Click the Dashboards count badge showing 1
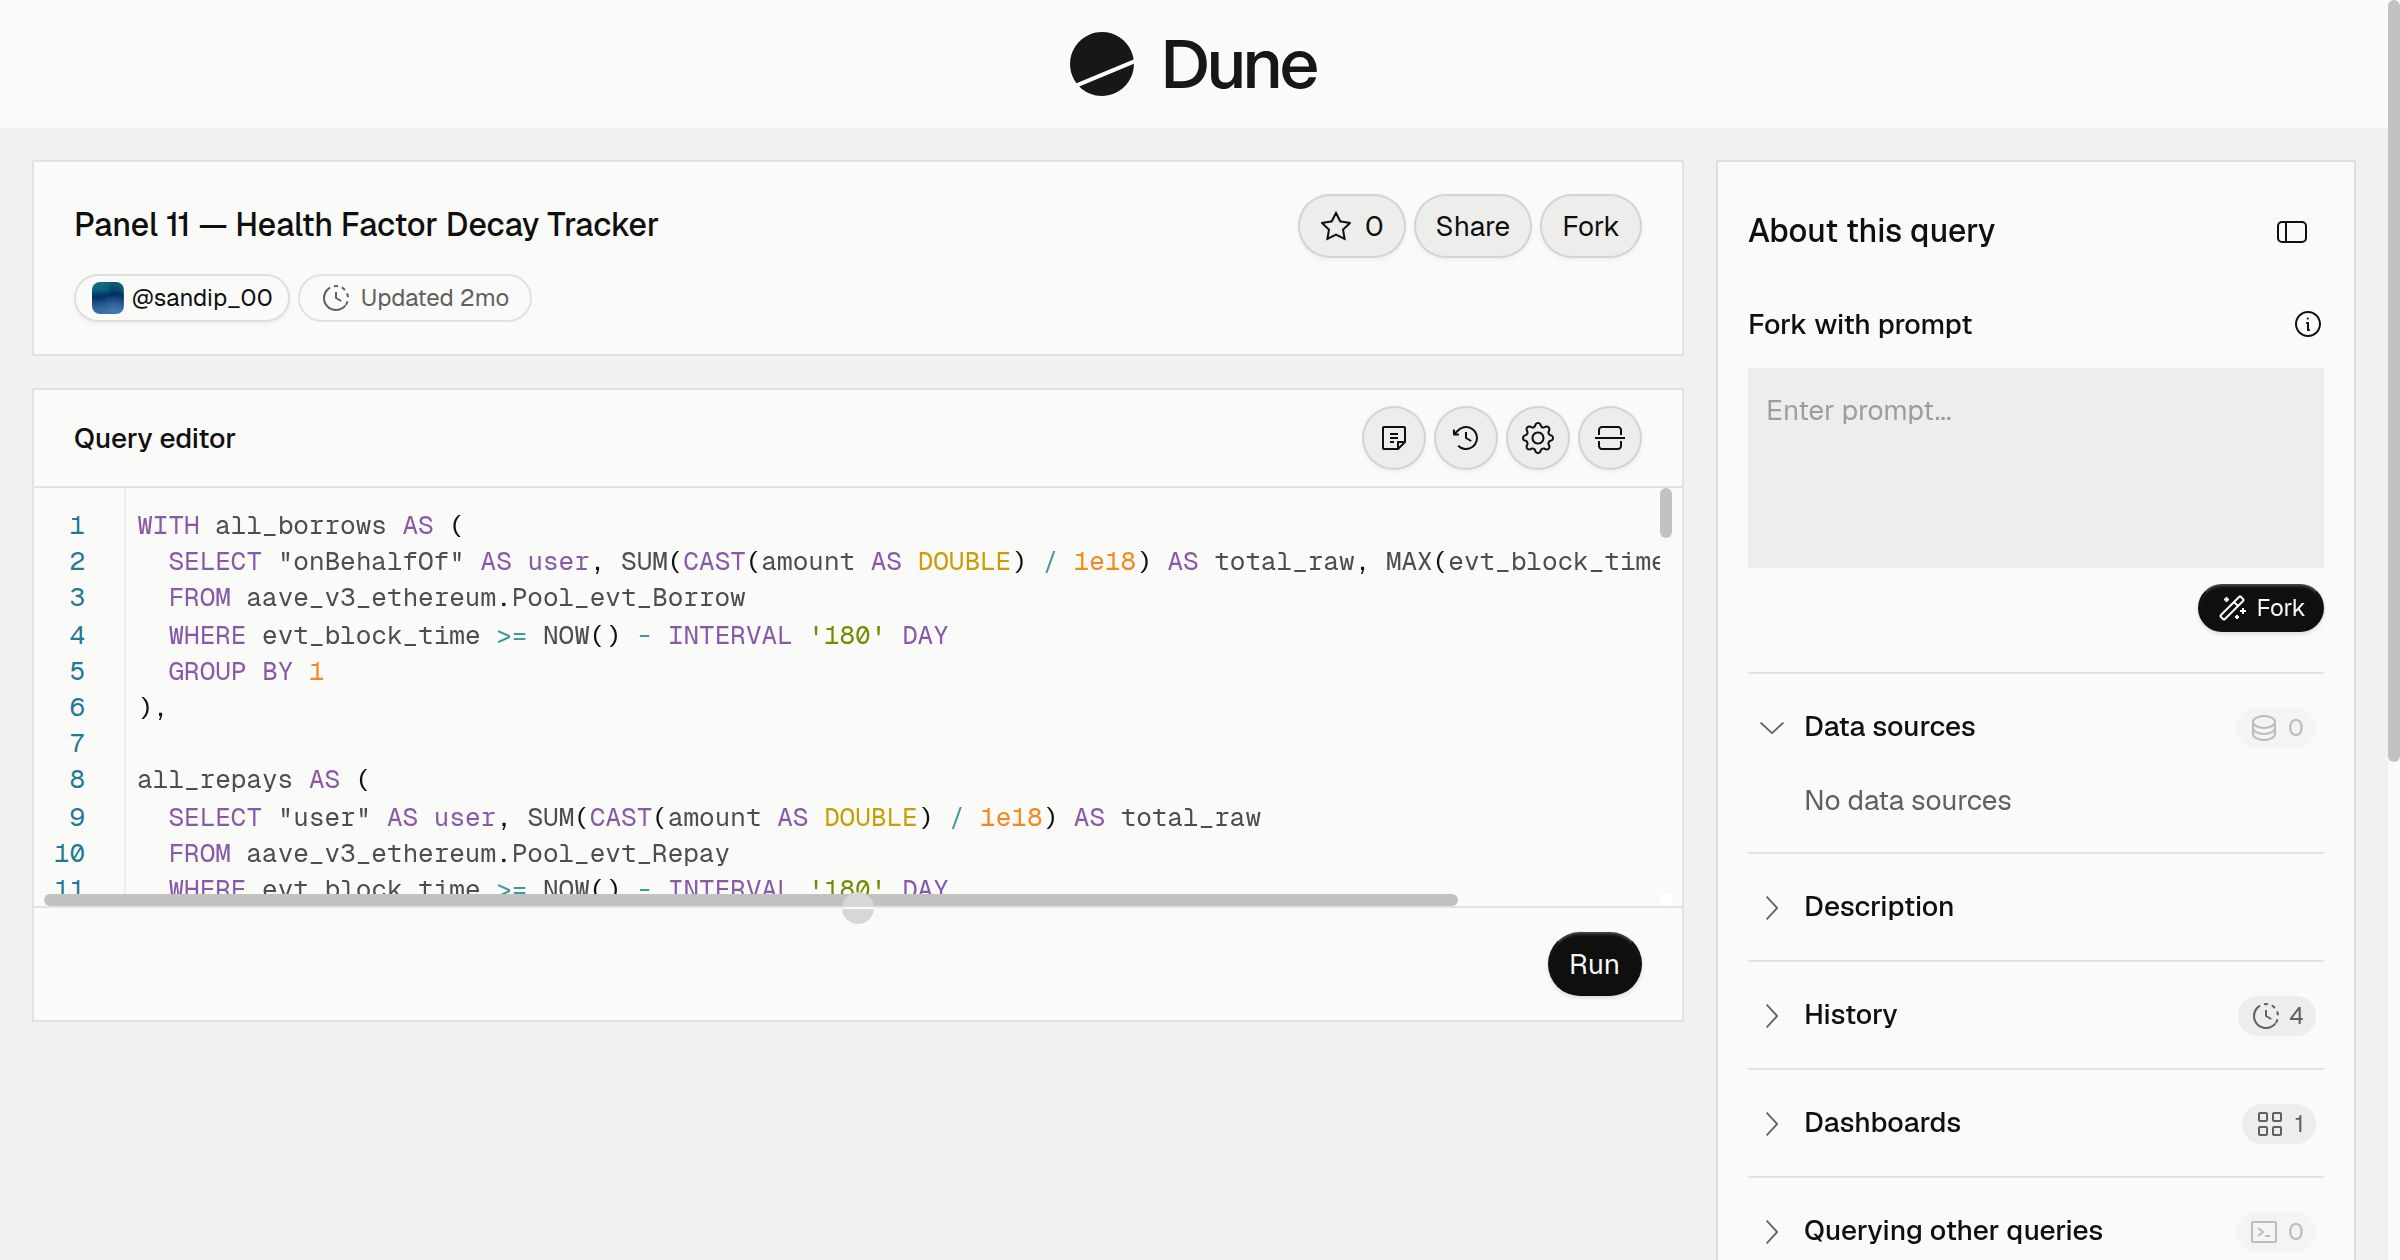The image size is (2400, 1260). (2278, 1123)
